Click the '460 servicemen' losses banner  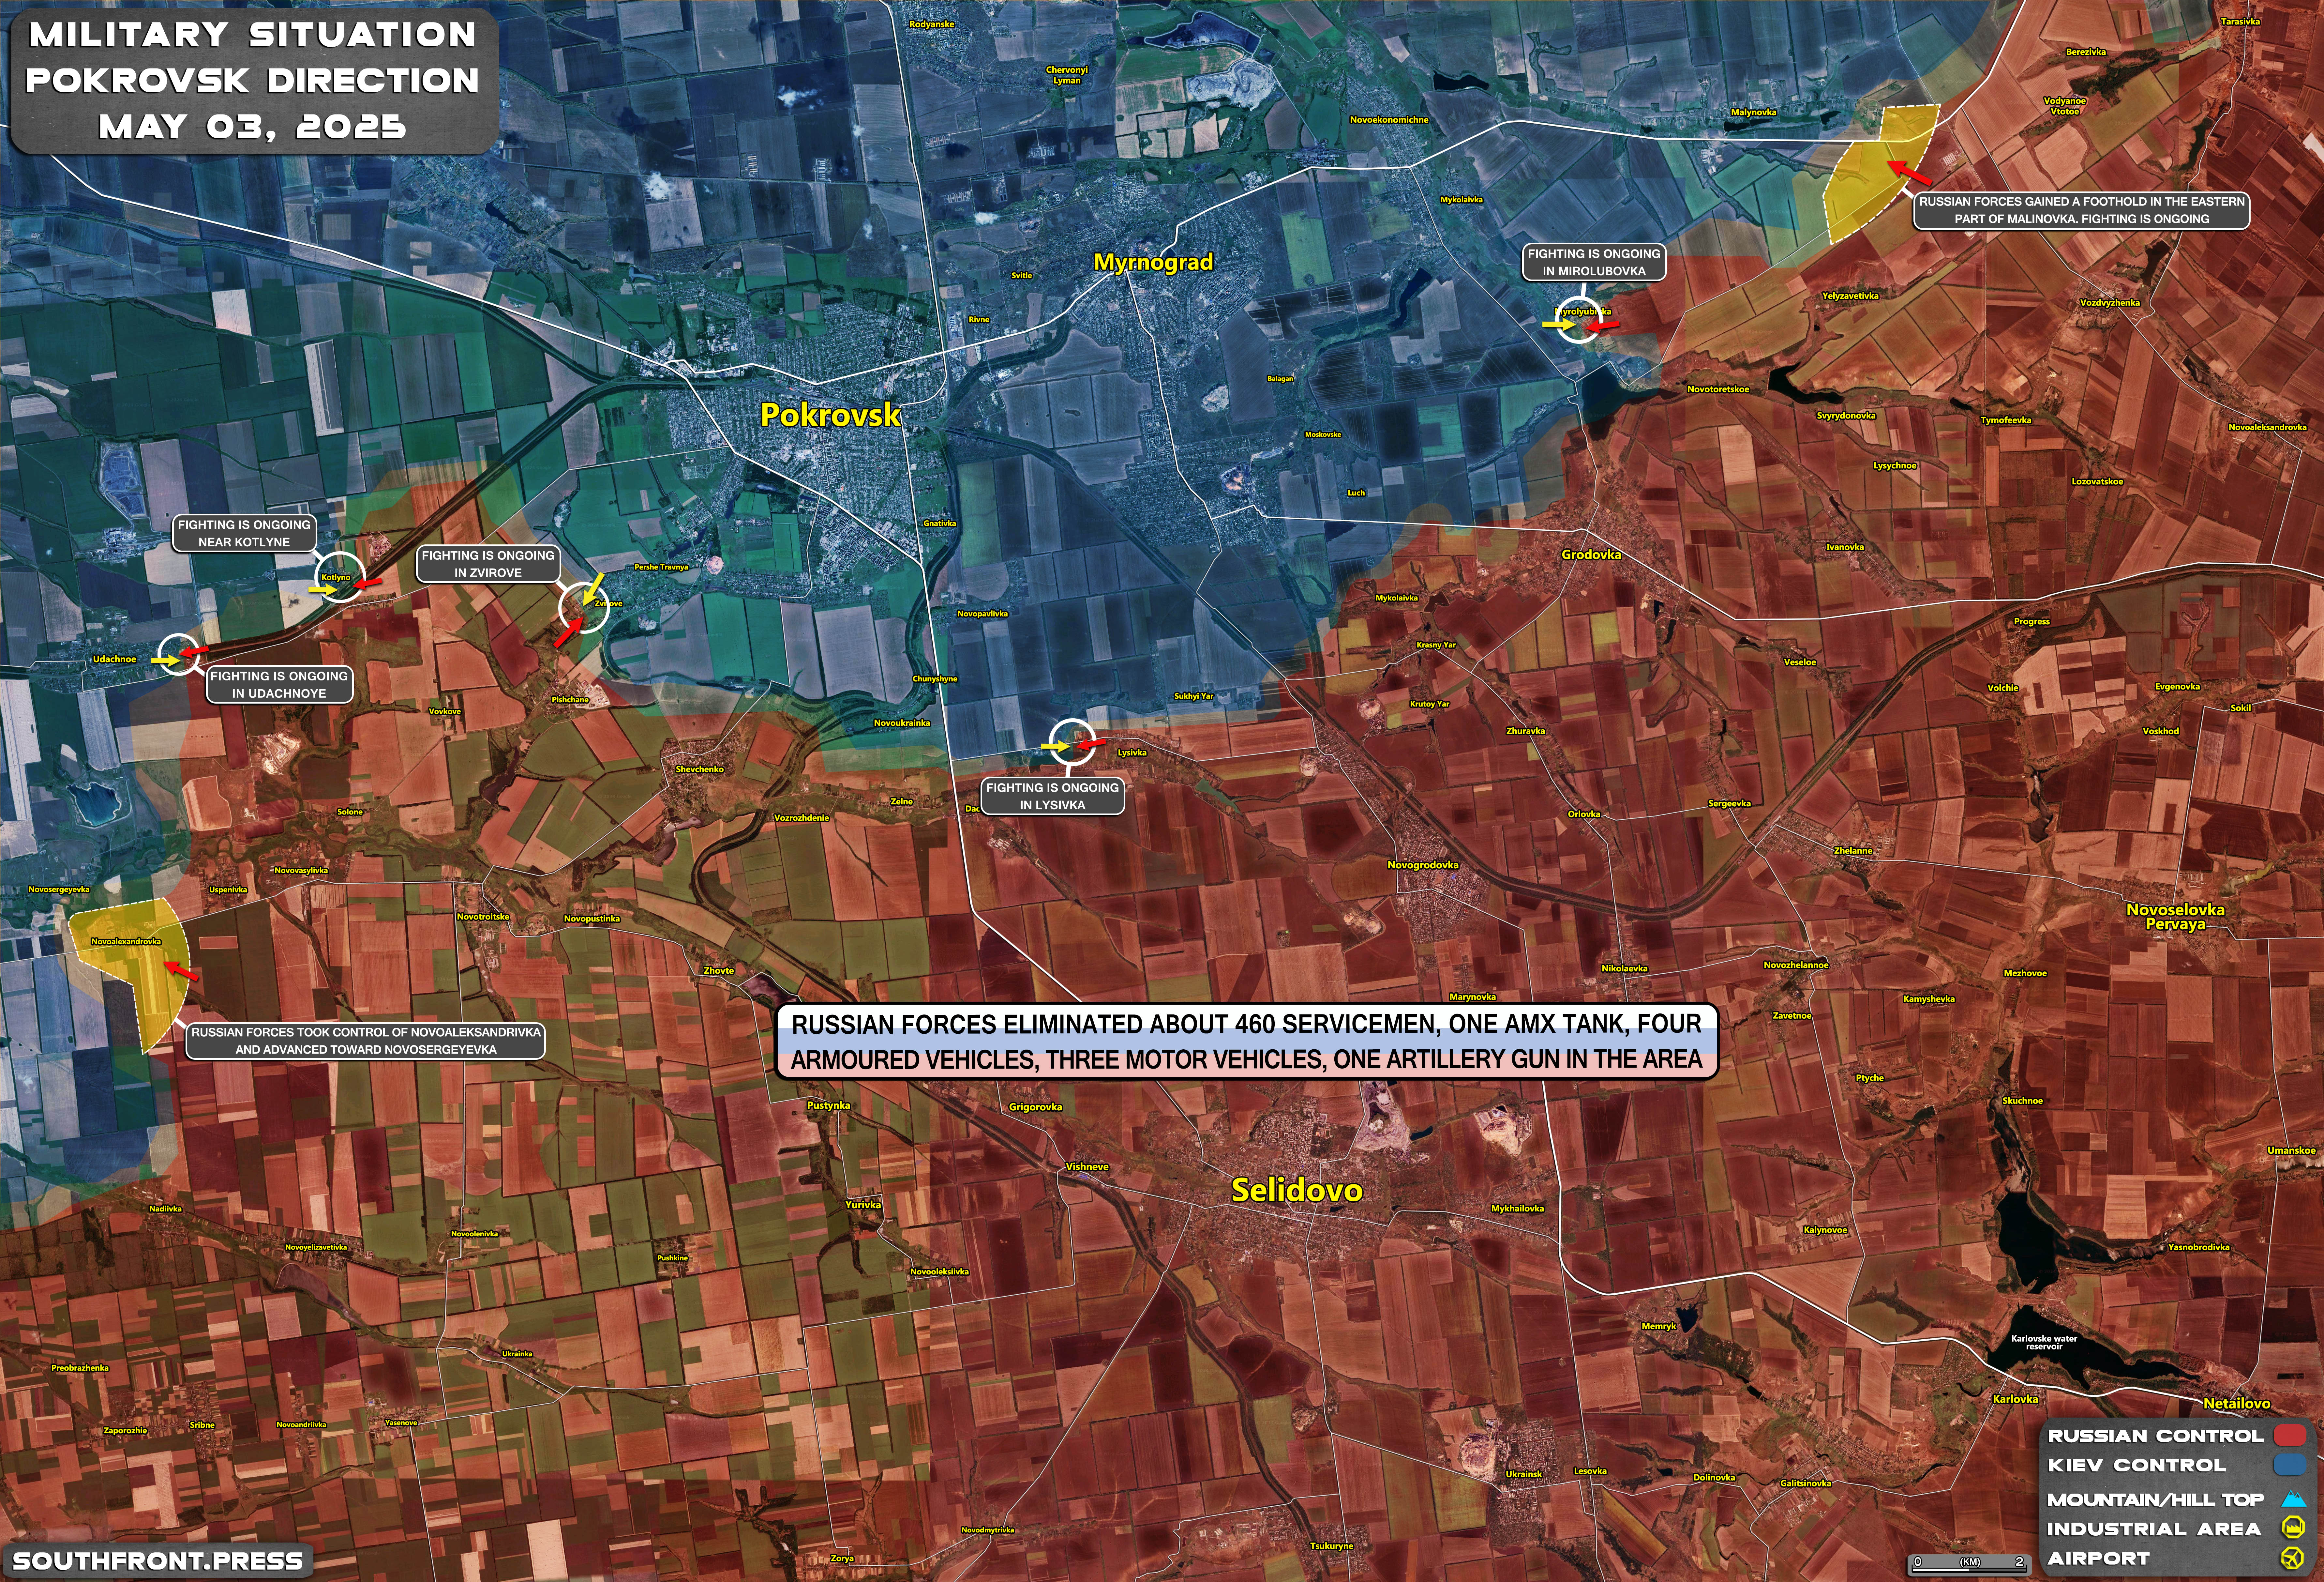point(1247,1041)
